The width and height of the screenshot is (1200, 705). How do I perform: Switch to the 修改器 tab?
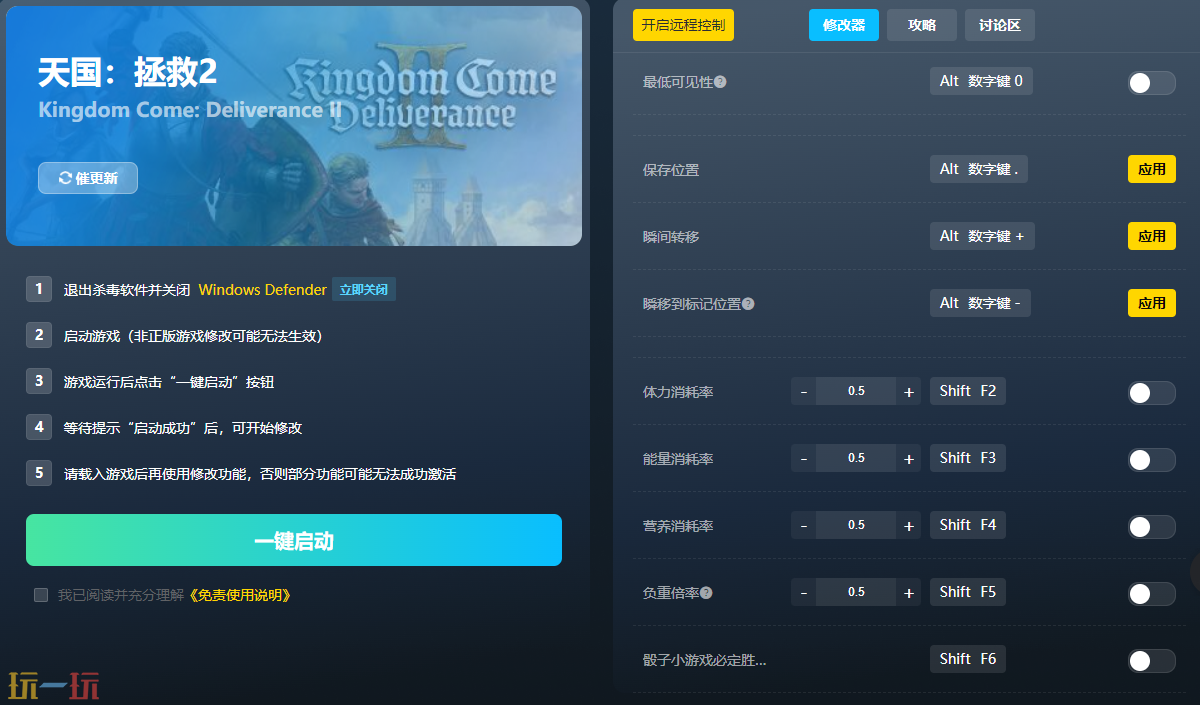tap(844, 25)
